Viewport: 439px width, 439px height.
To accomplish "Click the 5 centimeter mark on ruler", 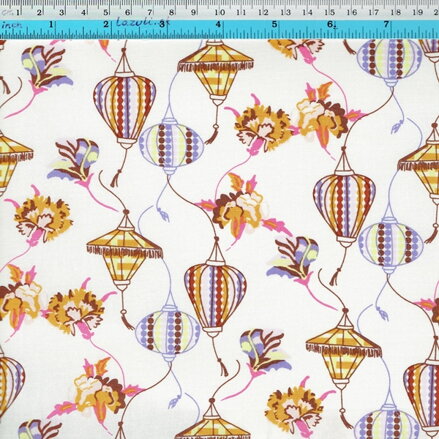I will [x=106, y=13].
